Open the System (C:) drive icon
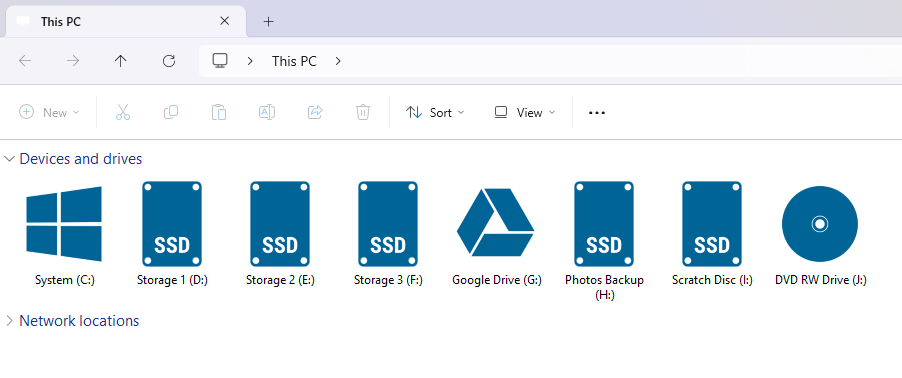The height and width of the screenshot is (378, 902). tap(64, 224)
